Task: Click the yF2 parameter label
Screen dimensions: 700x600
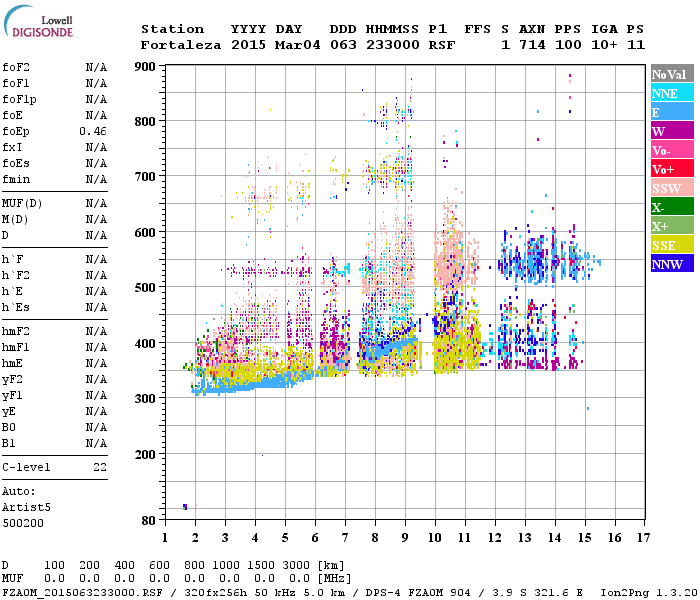Action: point(12,380)
